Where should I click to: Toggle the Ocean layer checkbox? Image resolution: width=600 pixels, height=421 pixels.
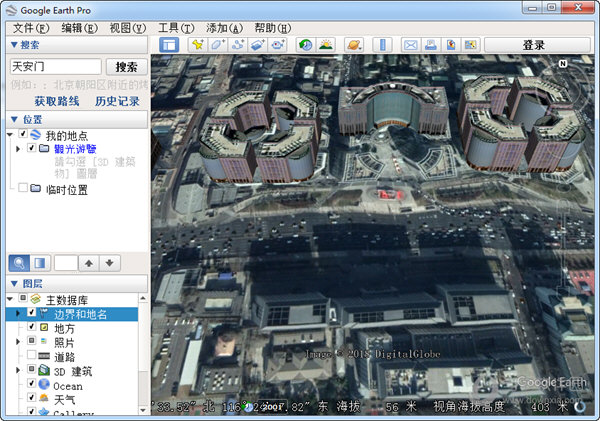point(32,383)
